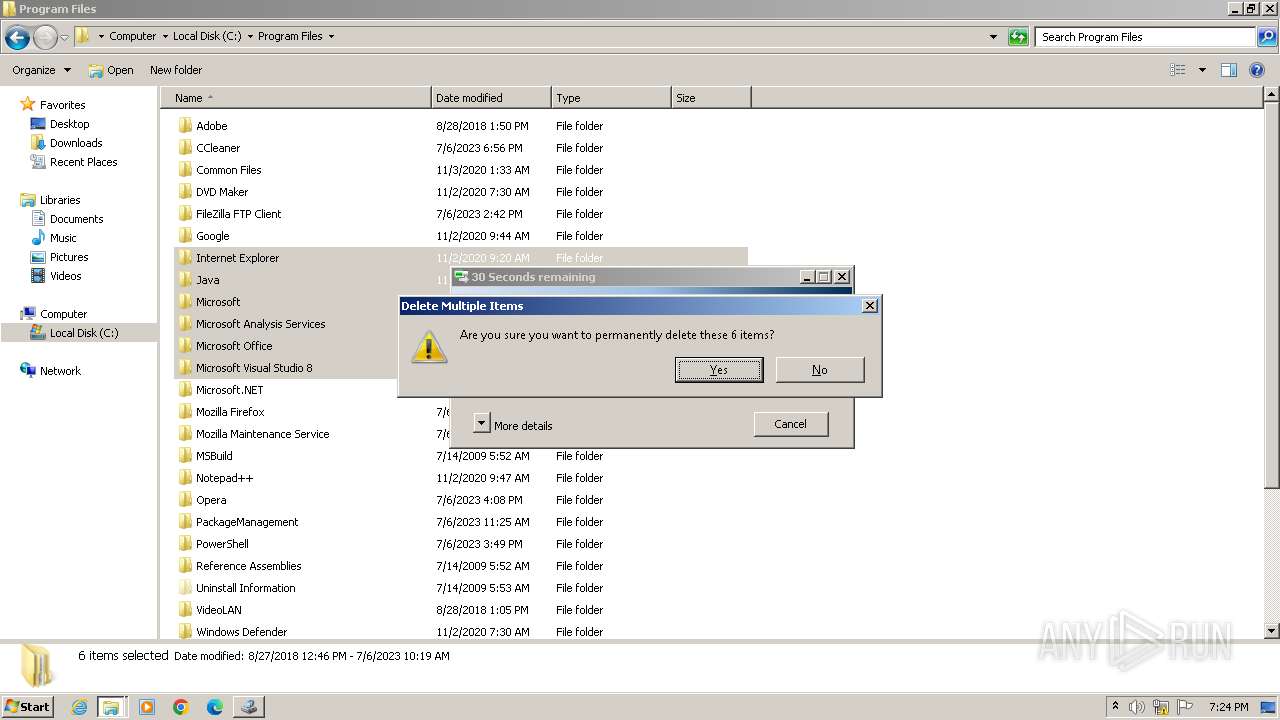Screen dimensions: 1280x720
Task: Click the Reference Assemblies folder name
Action: point(249,566)
